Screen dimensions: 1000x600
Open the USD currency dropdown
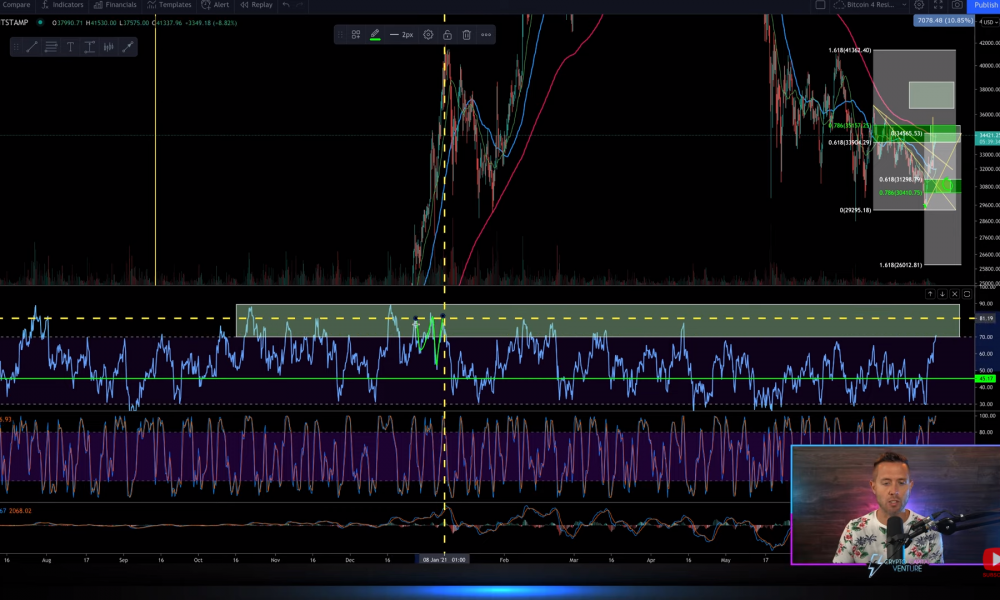[x=988, y=22]
